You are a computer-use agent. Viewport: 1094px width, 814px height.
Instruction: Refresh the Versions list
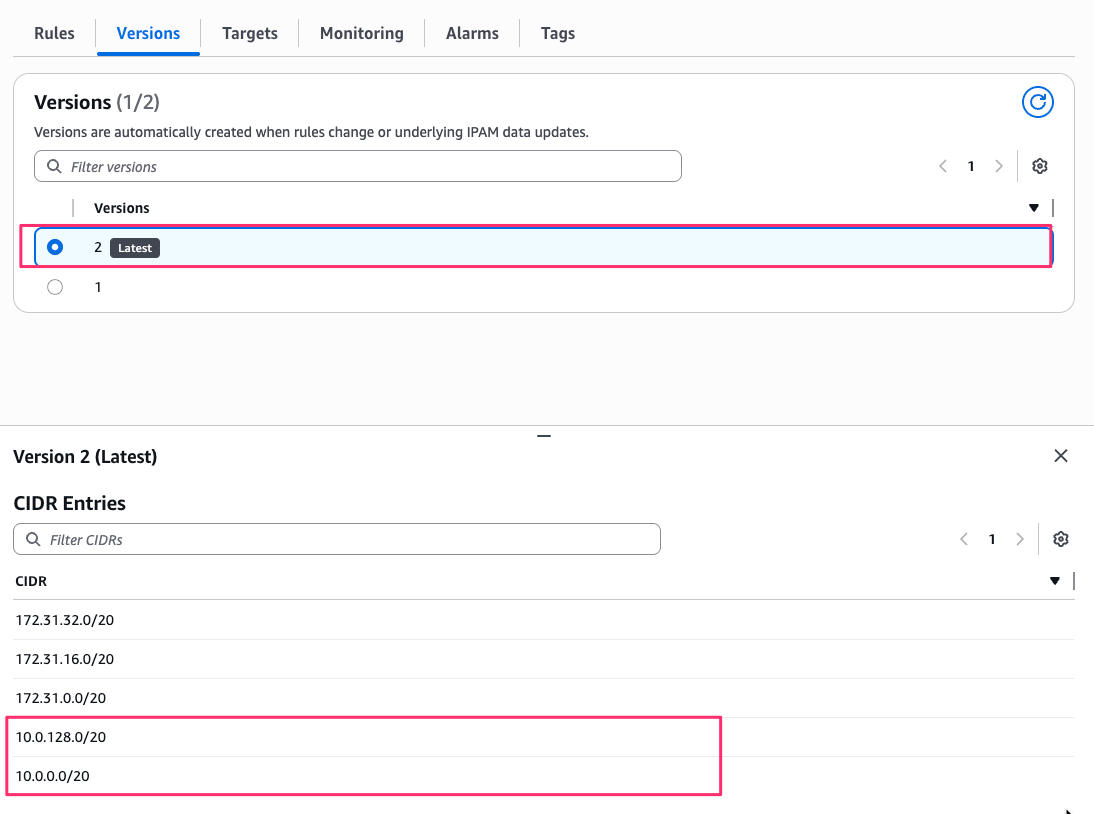point(1038,102)
